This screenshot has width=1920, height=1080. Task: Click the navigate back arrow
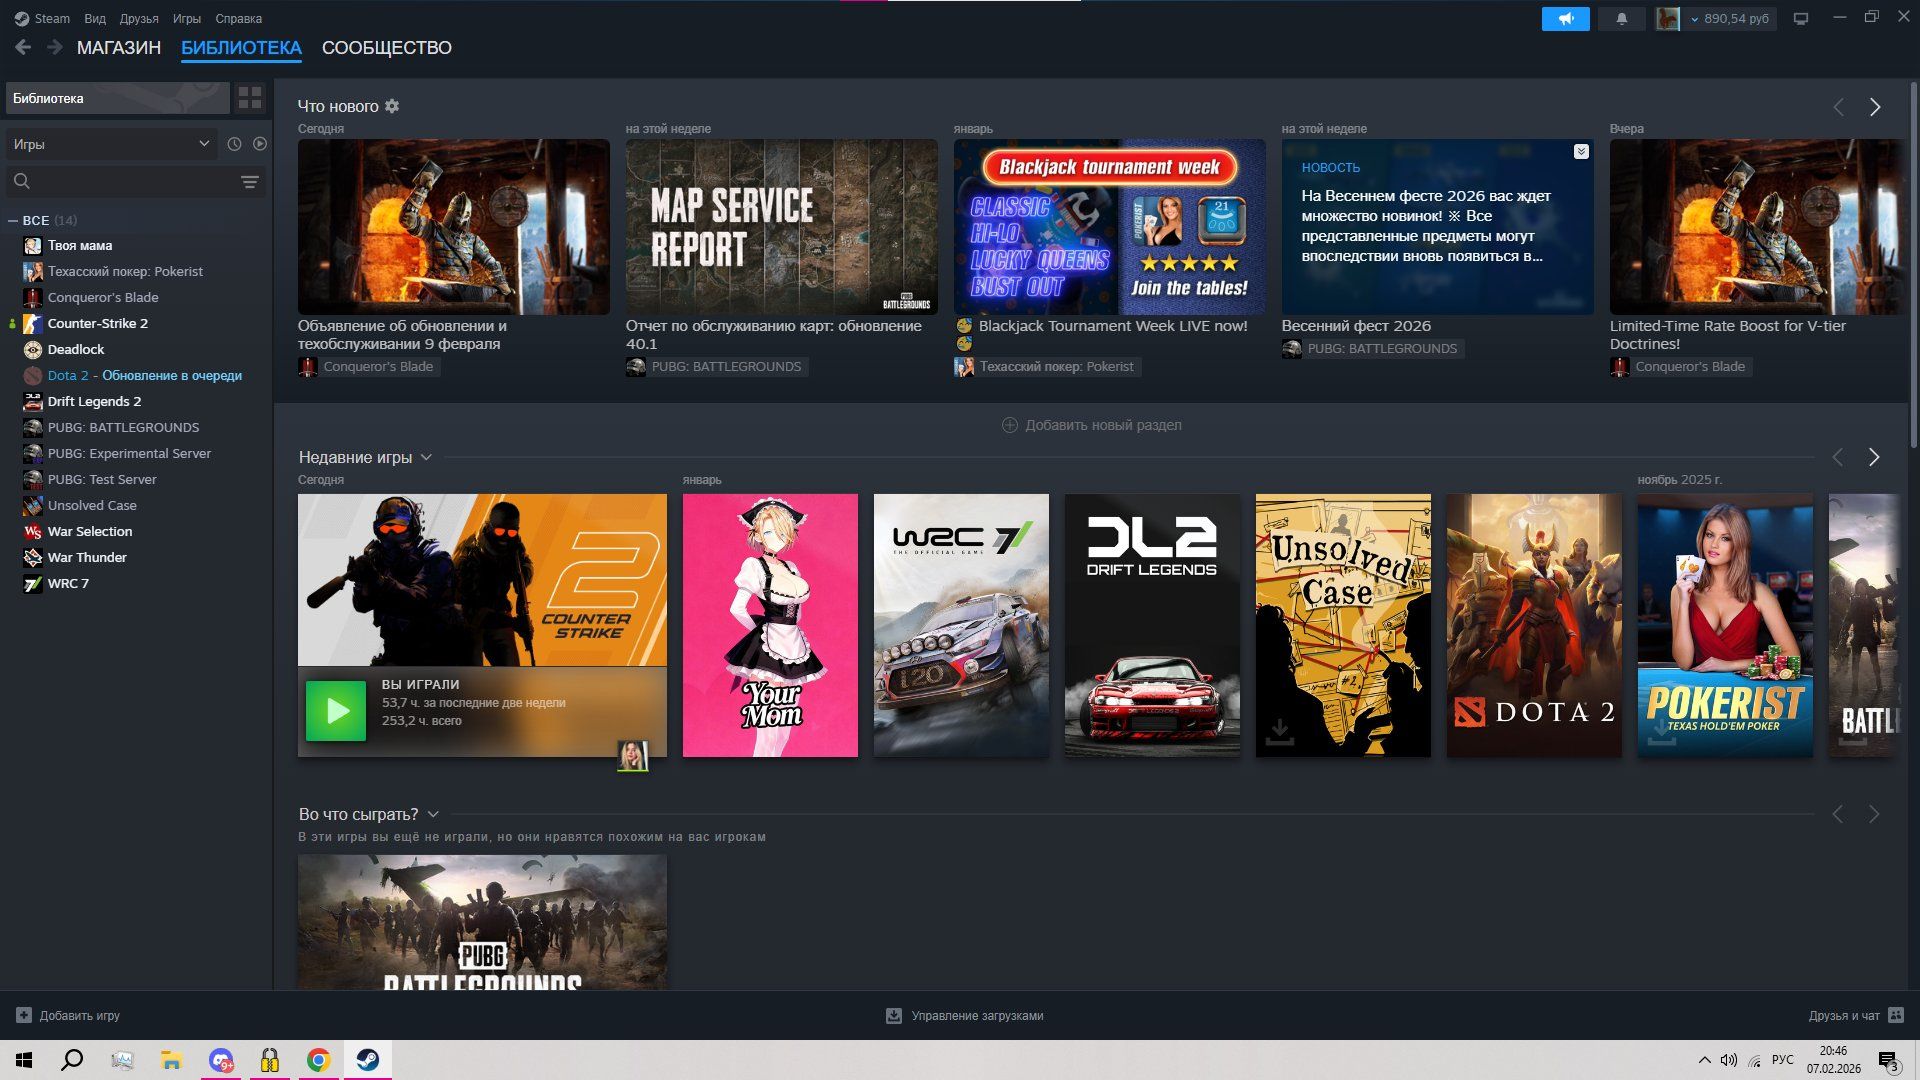pos(23,47)
